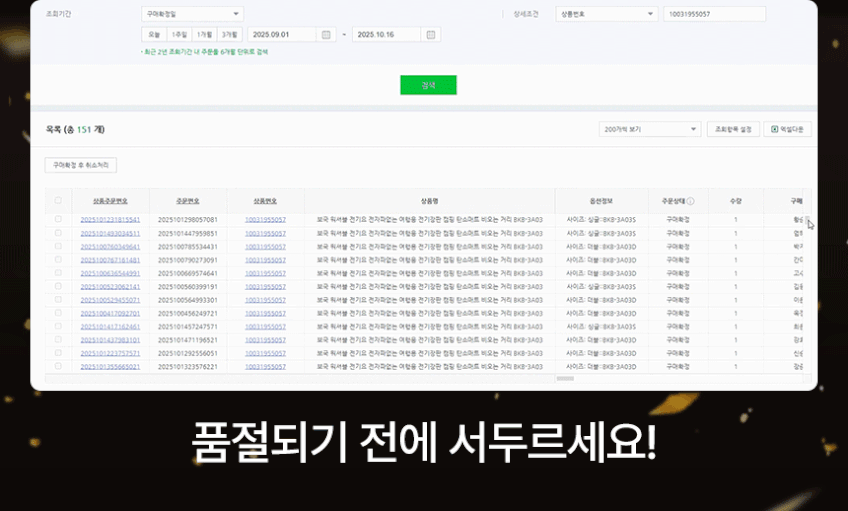Sort by the 주문번호 column header
This screenshot has height=511, width=848.
point(188,201)
